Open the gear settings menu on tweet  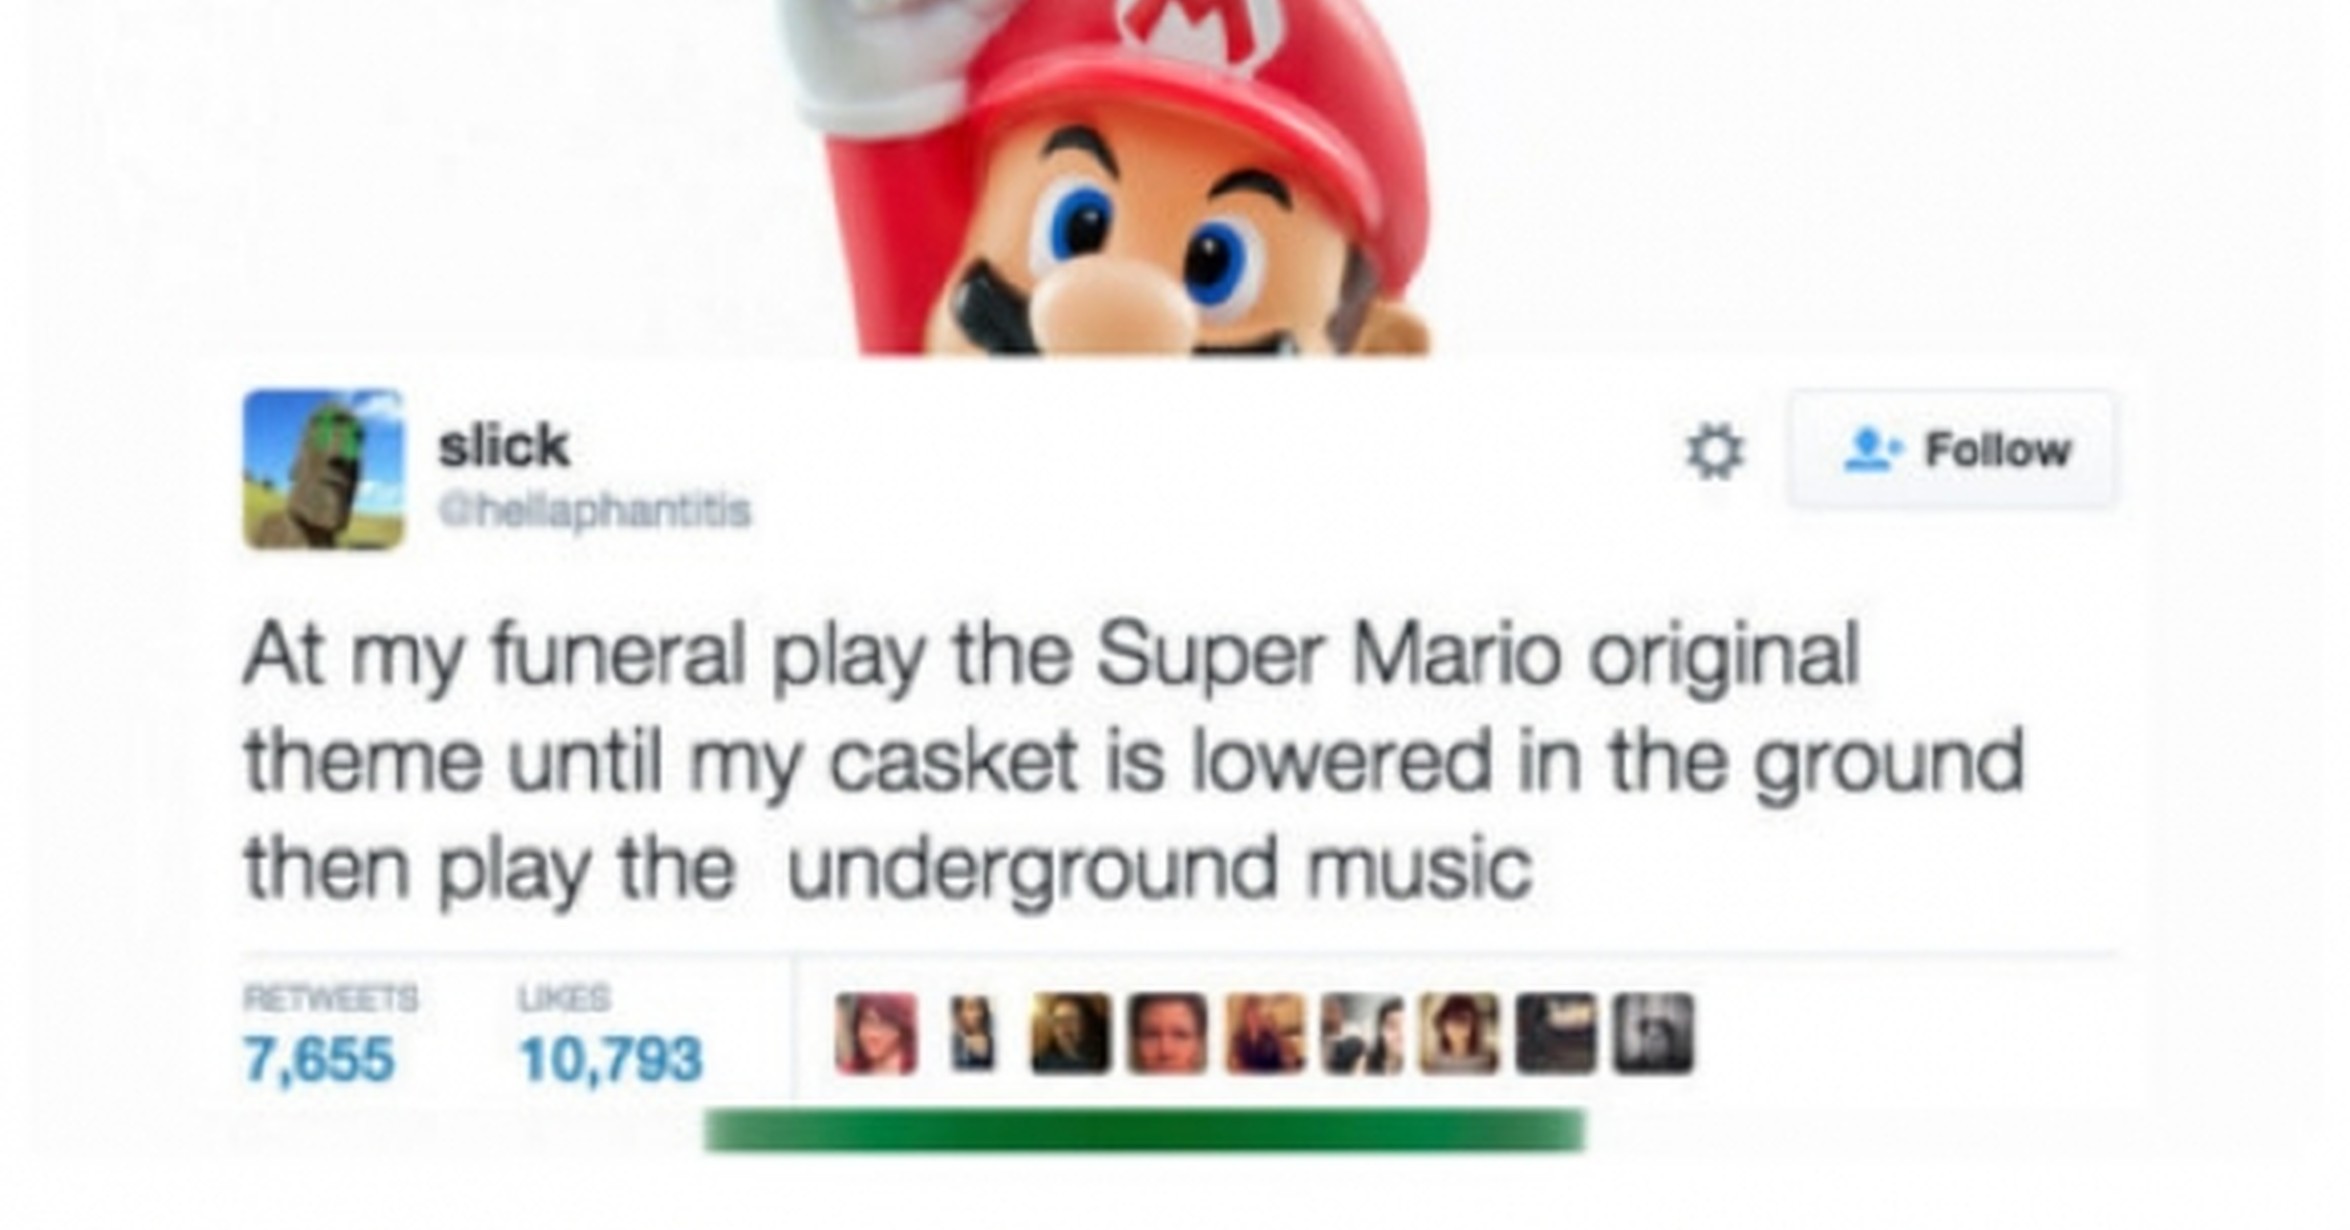(x=1714, y=451)
